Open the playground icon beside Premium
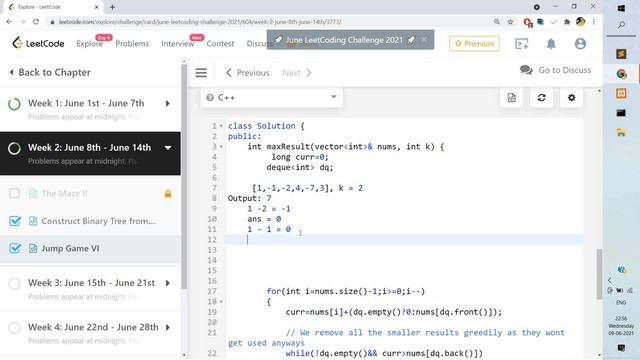 pyautogui.click(x=522, y=44)
